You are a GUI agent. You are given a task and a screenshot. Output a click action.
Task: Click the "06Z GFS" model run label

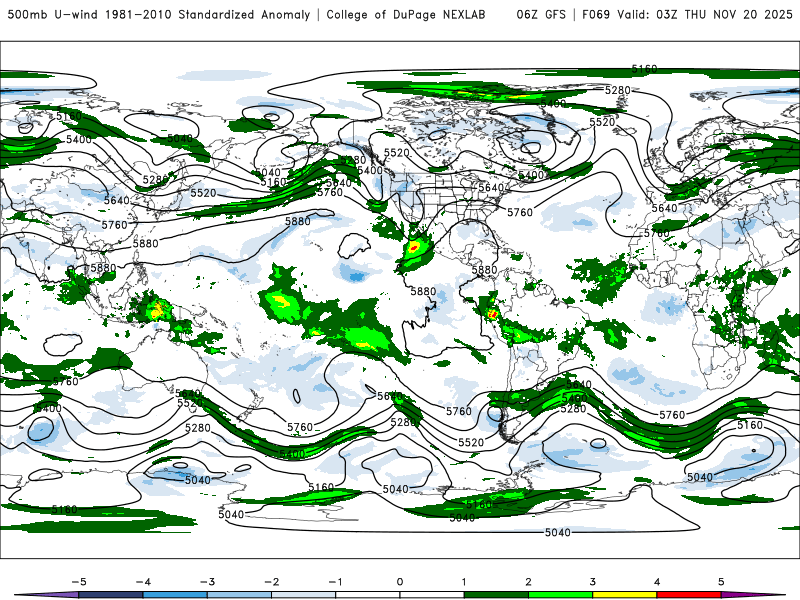pyautogui.click(x=541, y=14)
